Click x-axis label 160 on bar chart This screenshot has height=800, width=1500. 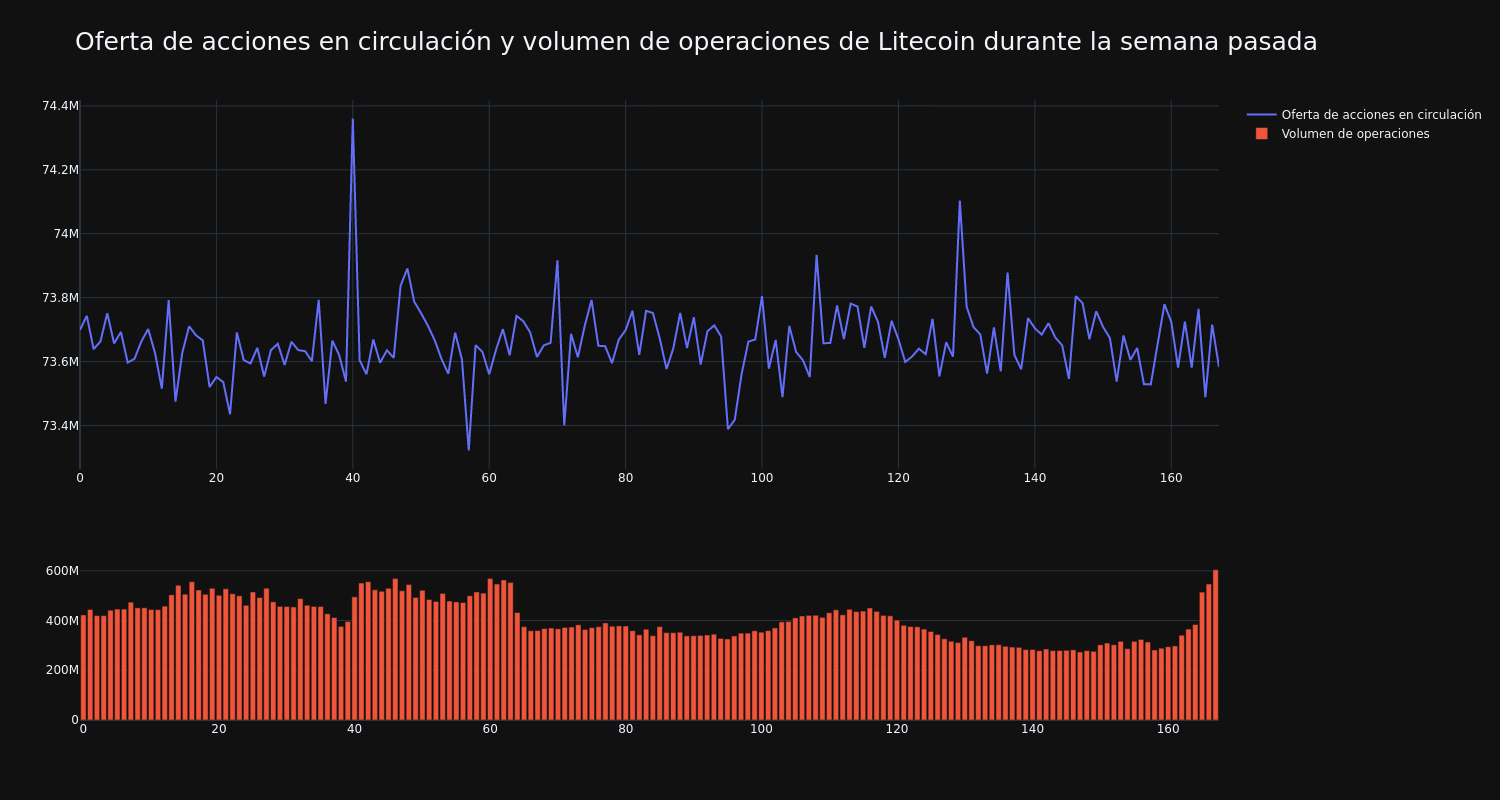click(1168, 729)
